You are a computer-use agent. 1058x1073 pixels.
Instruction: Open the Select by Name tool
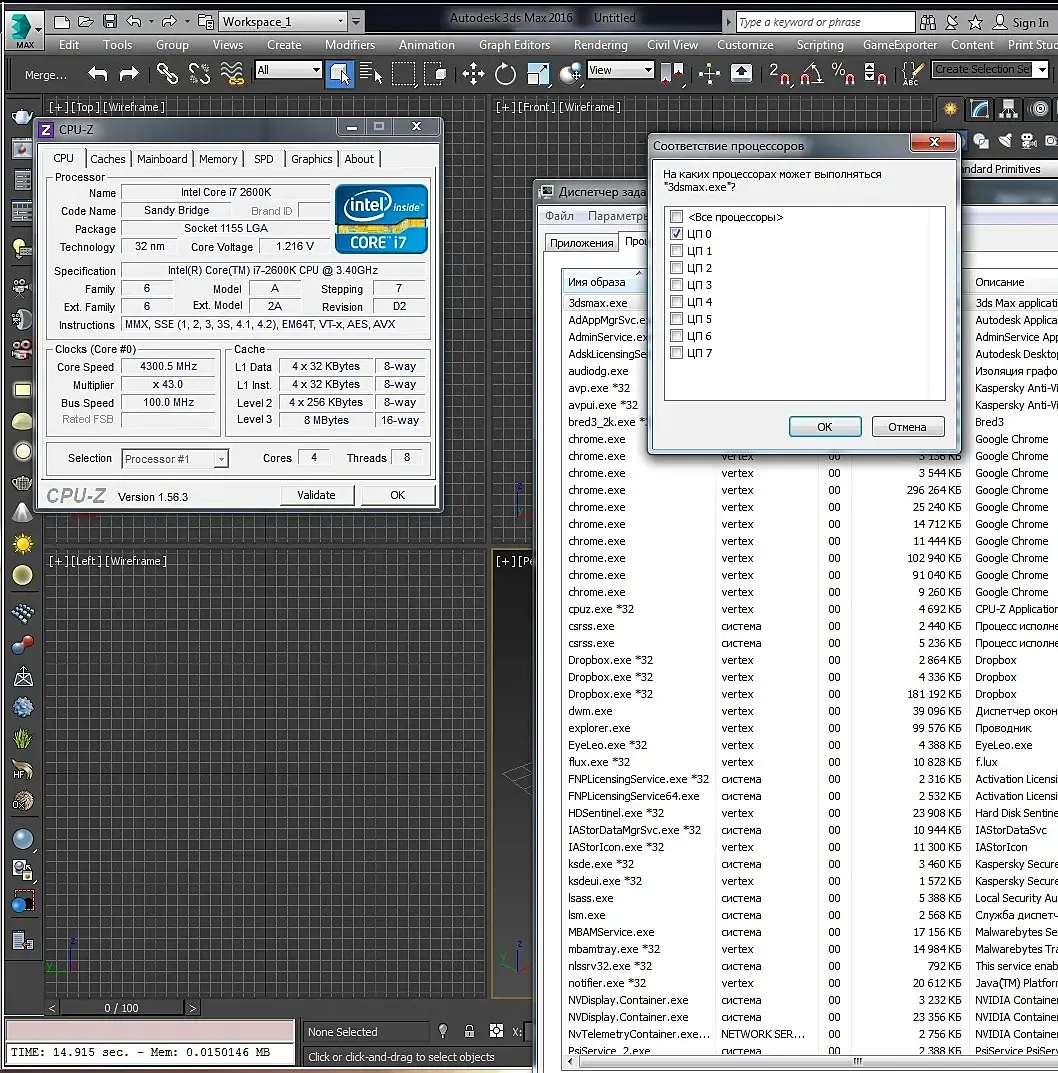[x=371, y=73]
